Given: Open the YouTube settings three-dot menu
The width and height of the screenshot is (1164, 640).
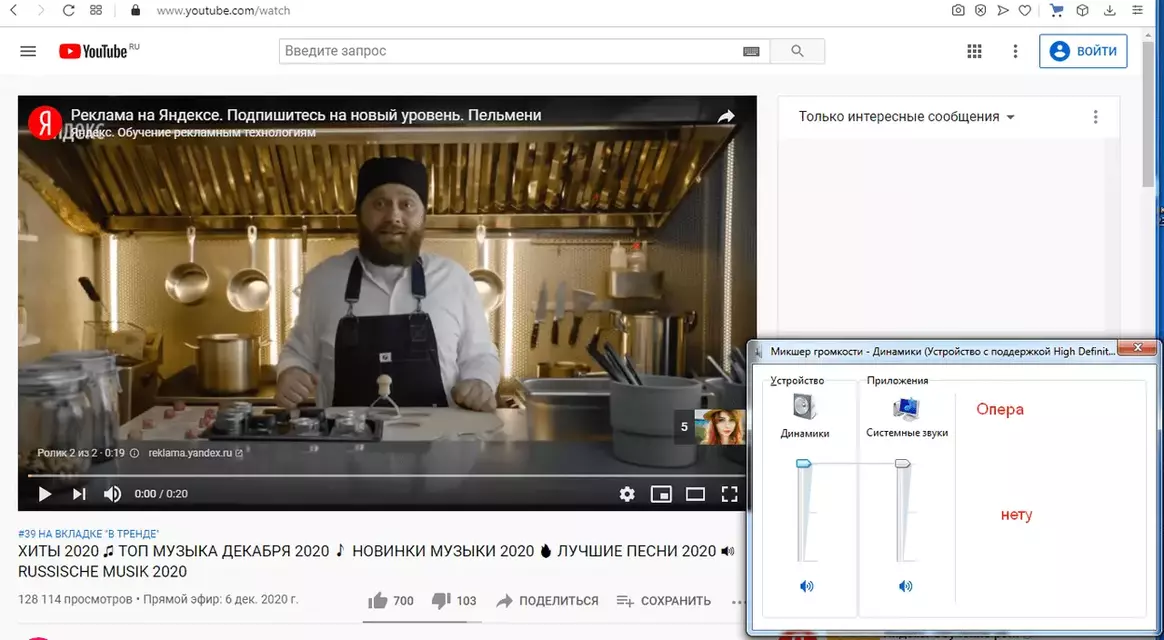Looking at the screenshot, I should click(1016, 51).
